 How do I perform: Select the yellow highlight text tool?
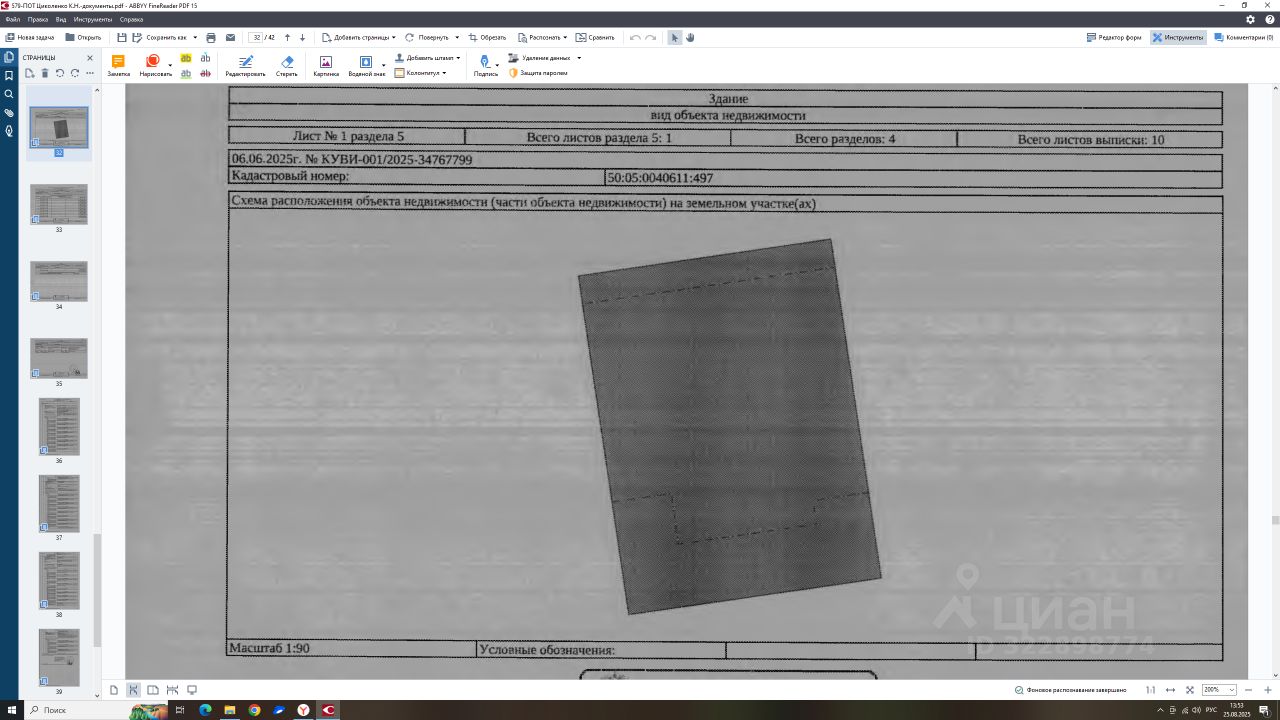pos(186,59)
